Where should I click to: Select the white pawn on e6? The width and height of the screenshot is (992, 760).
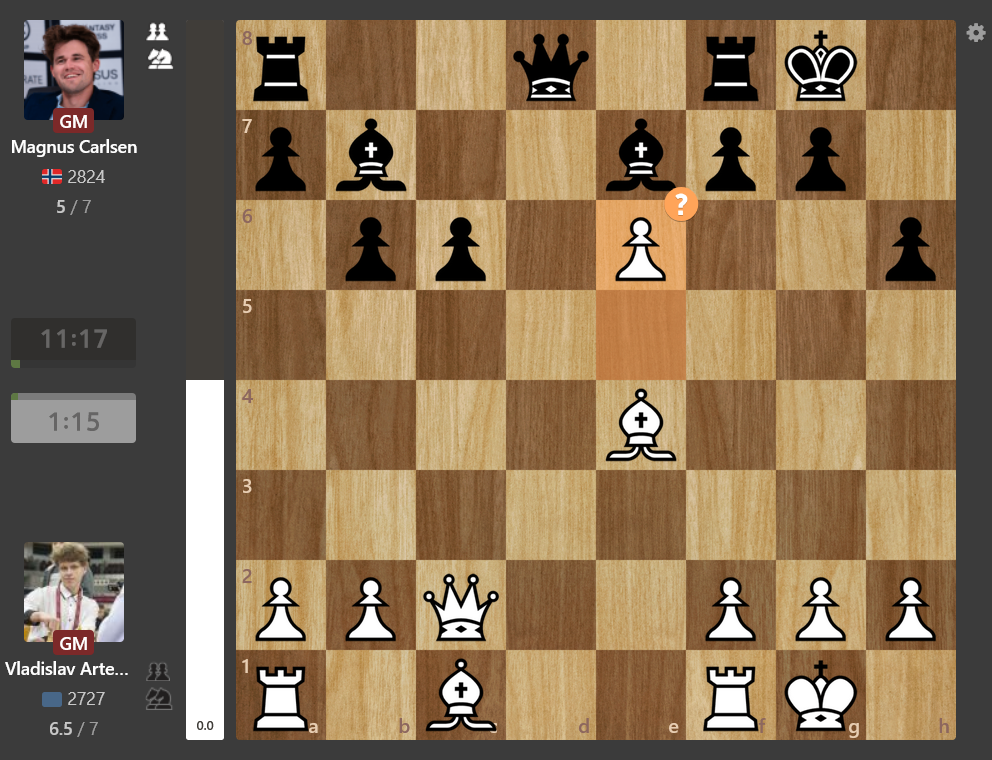[x=641, y=249]
